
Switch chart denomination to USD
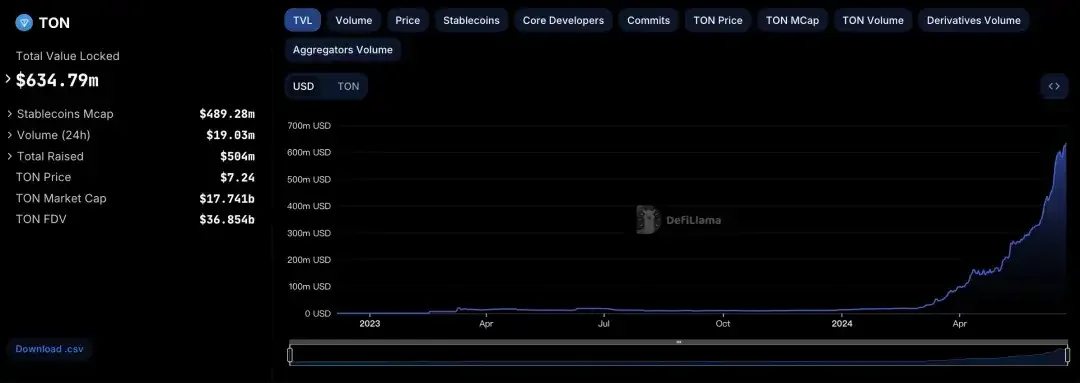[x=303, y=86]
